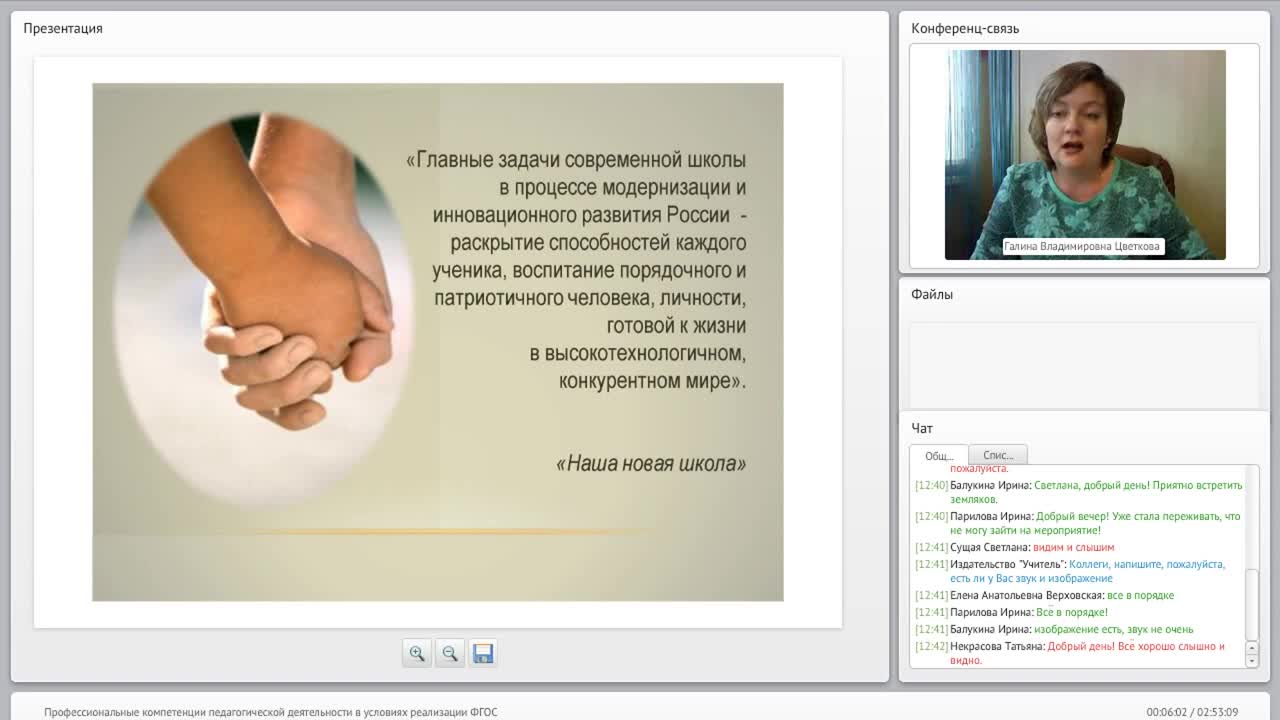Switch to the Общ... chat tab
This screenshot has height=720, width=1280.
[939, 455]
